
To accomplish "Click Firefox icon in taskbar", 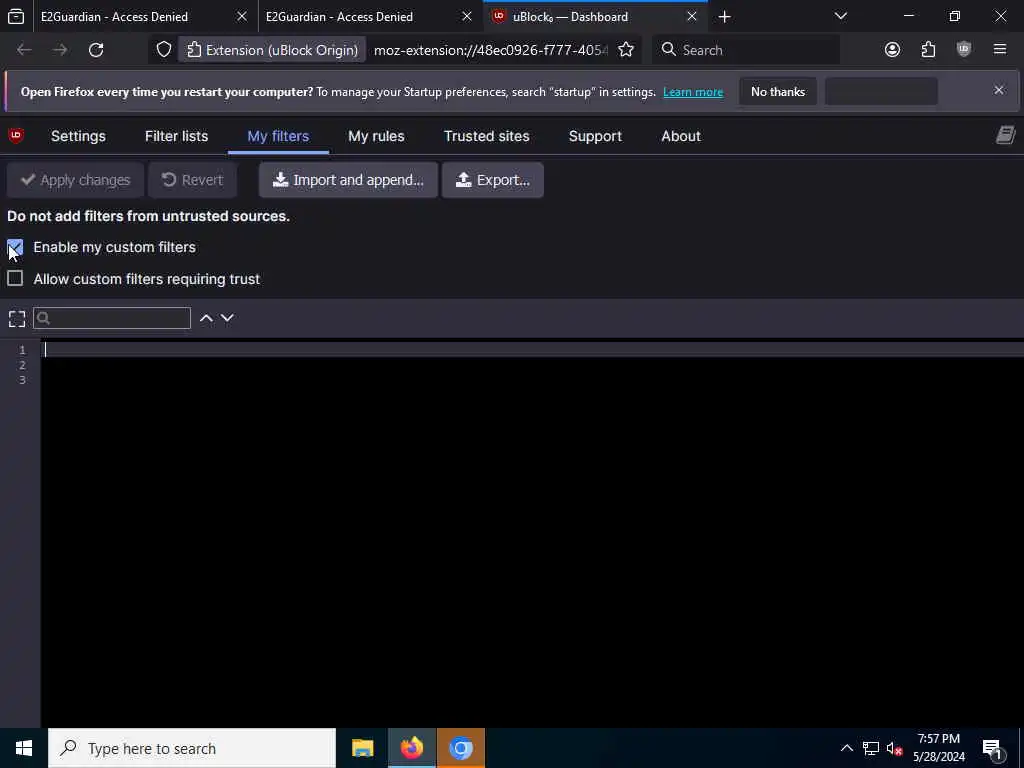I will coord(411,748).
